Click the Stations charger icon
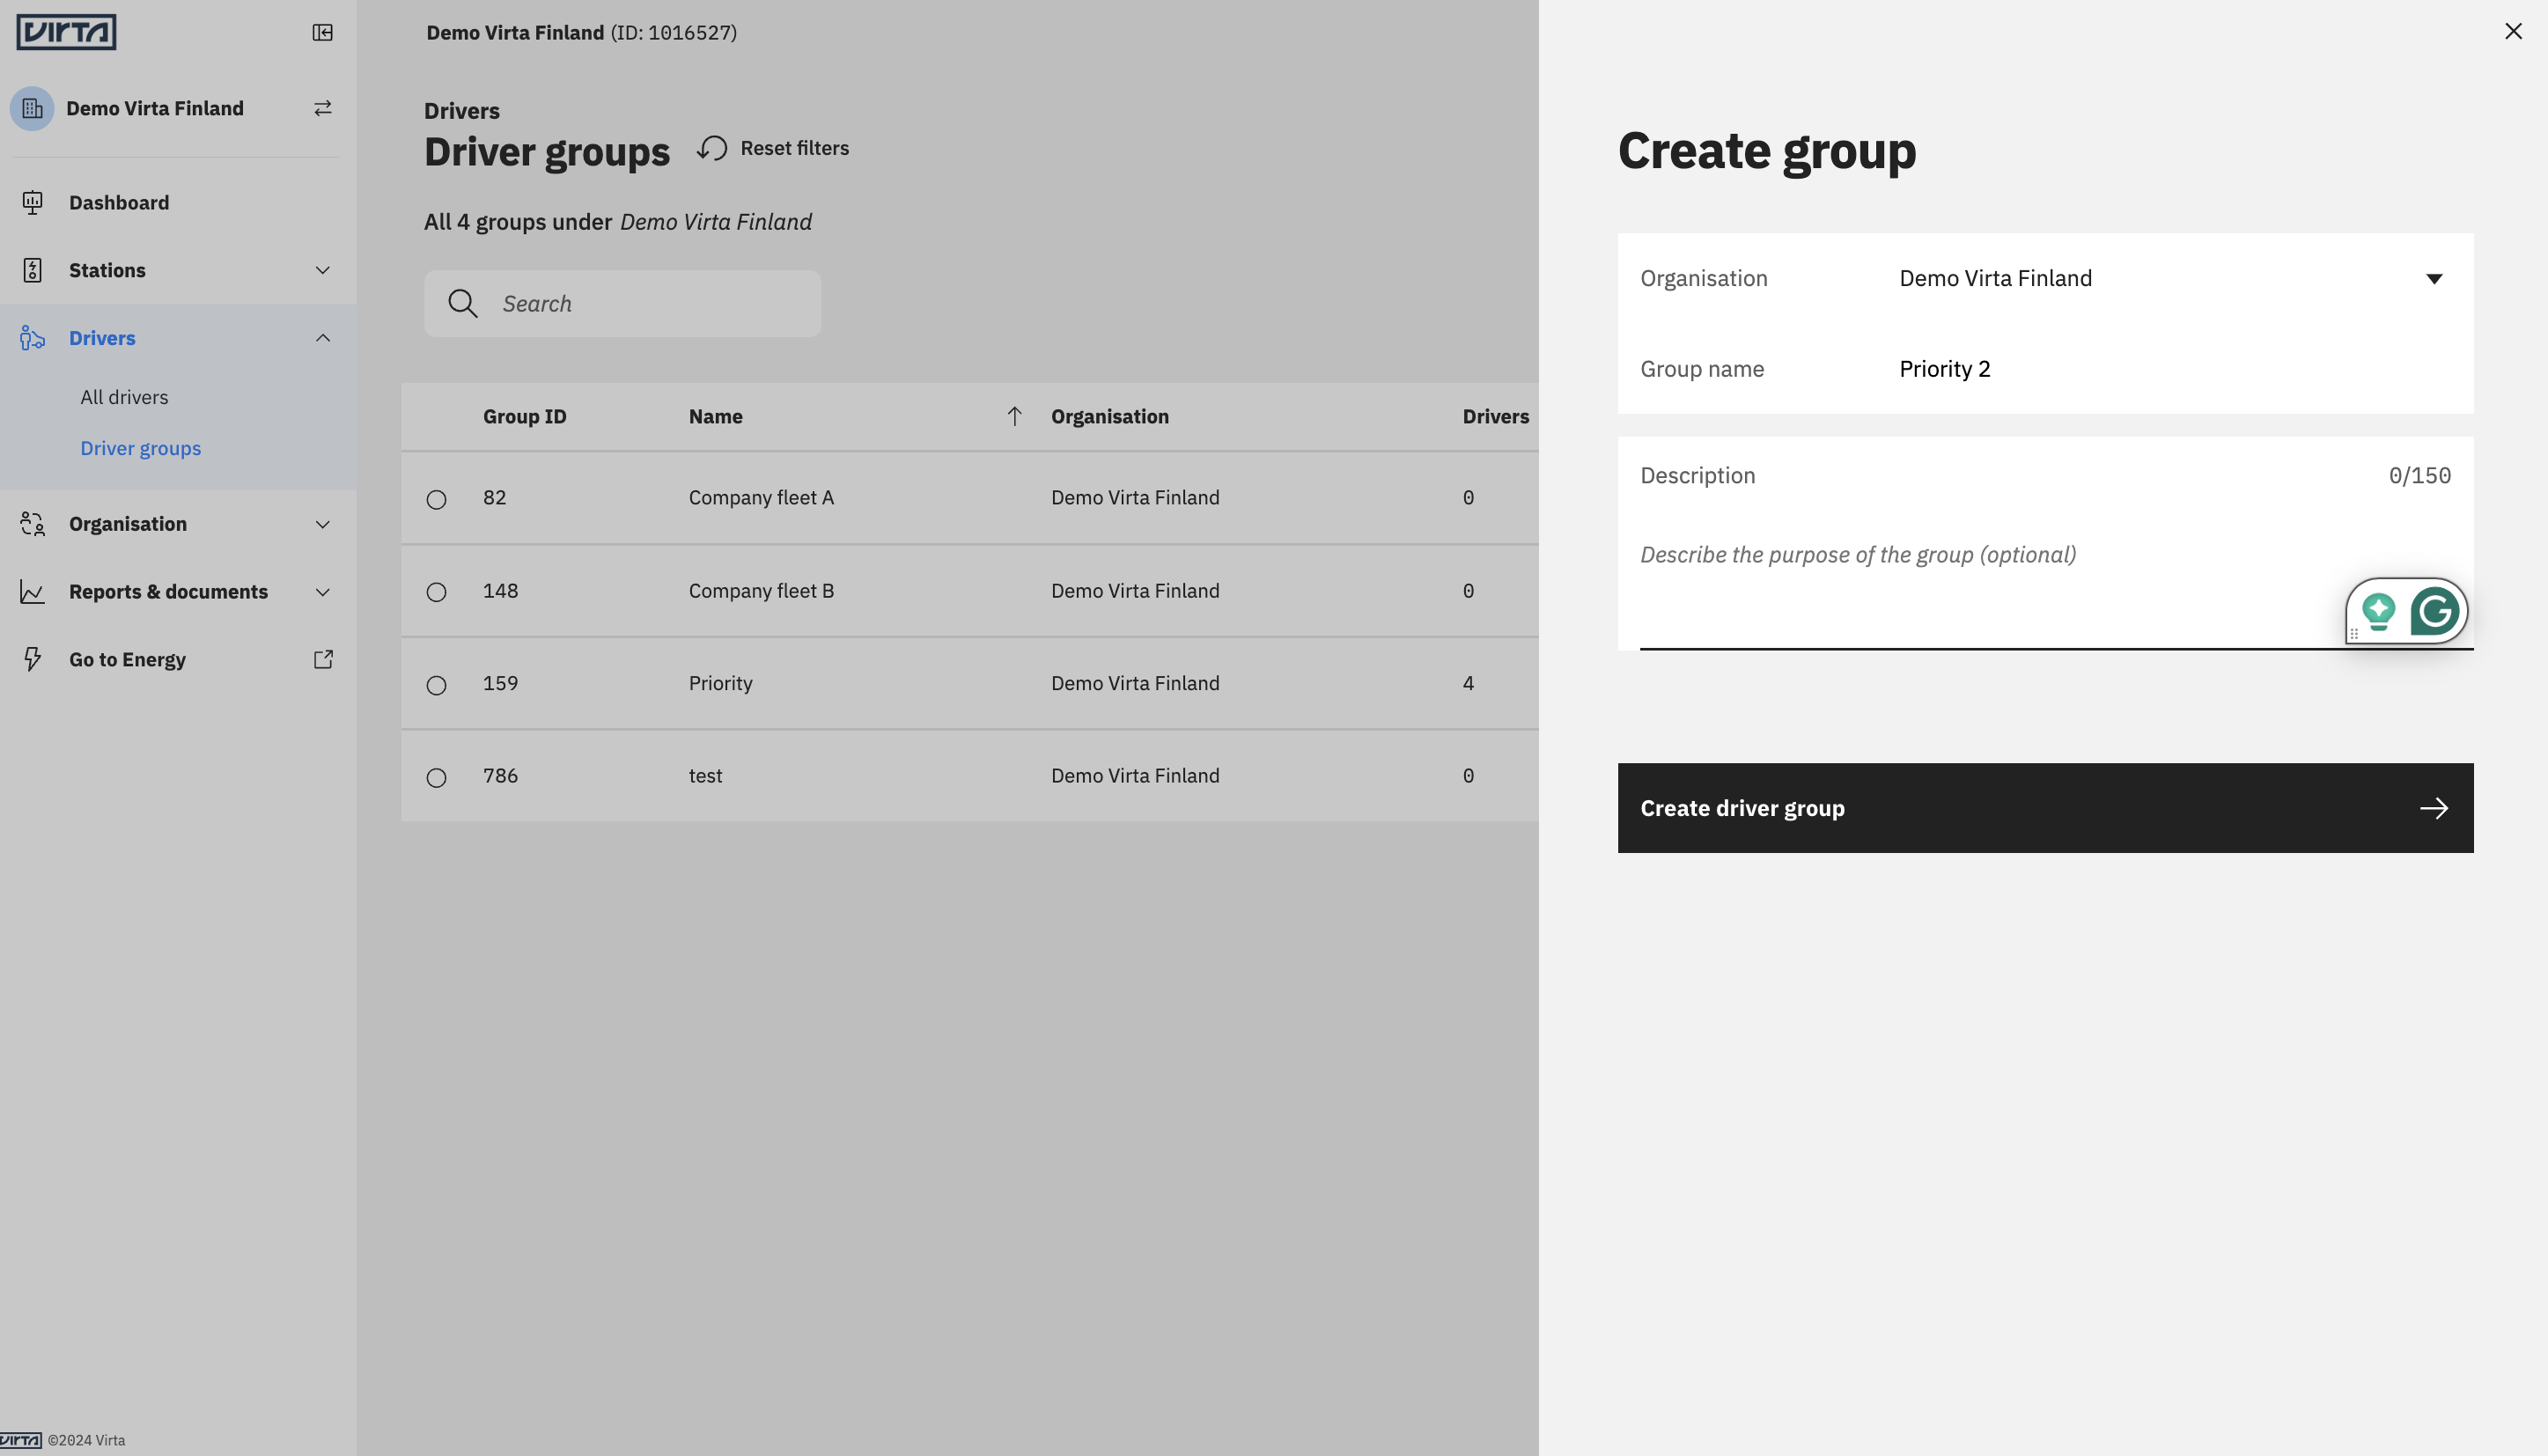This screenshot has height=1456, width=2548. click(x=32, y=270)
